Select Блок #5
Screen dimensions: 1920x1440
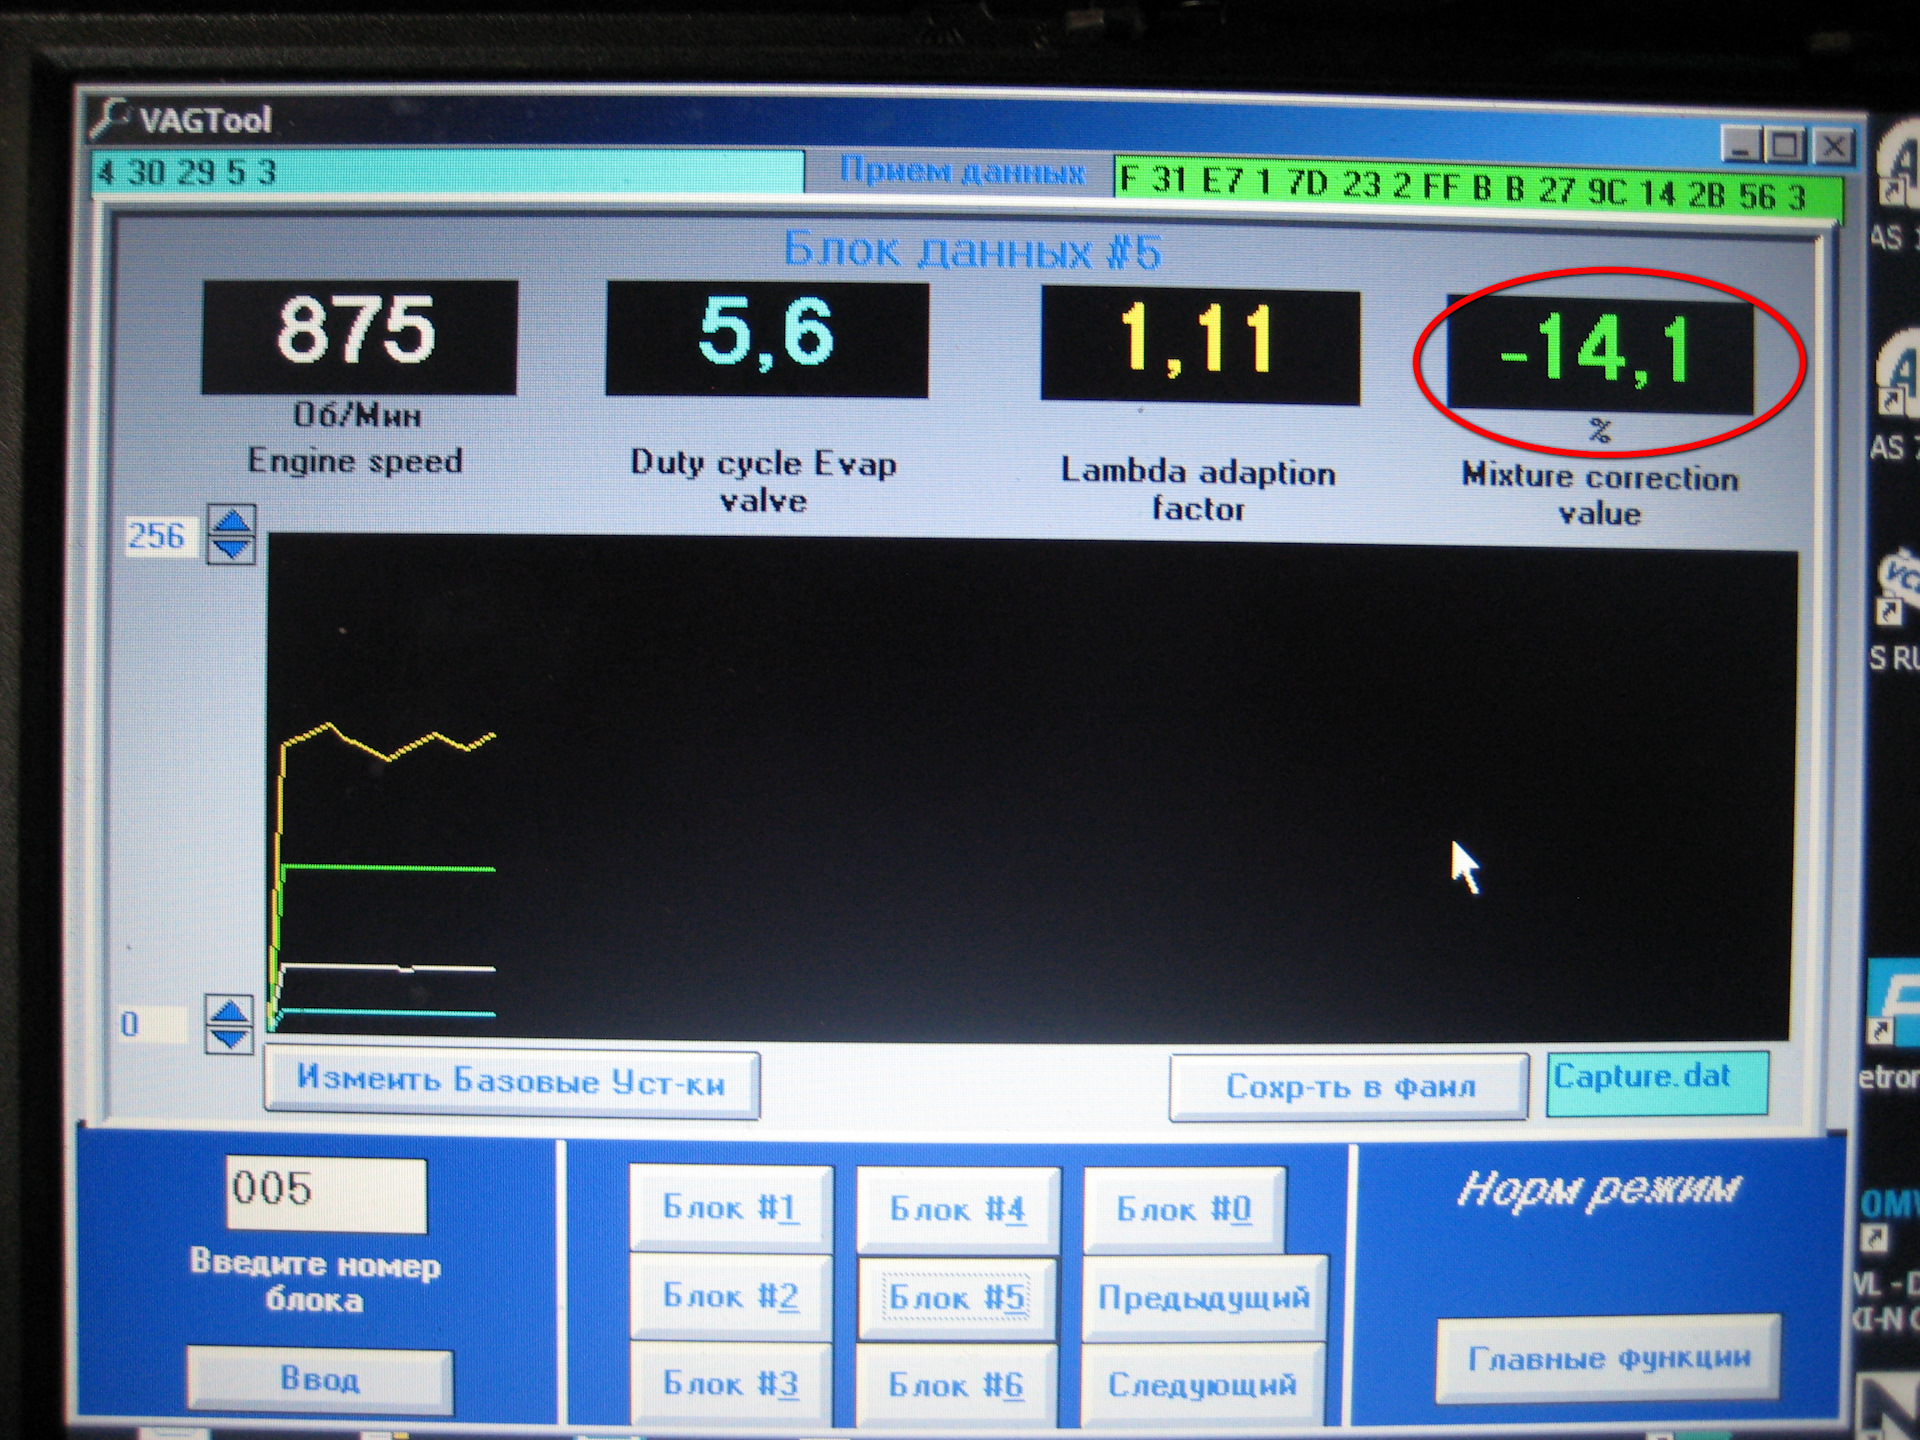(957, 1298)
